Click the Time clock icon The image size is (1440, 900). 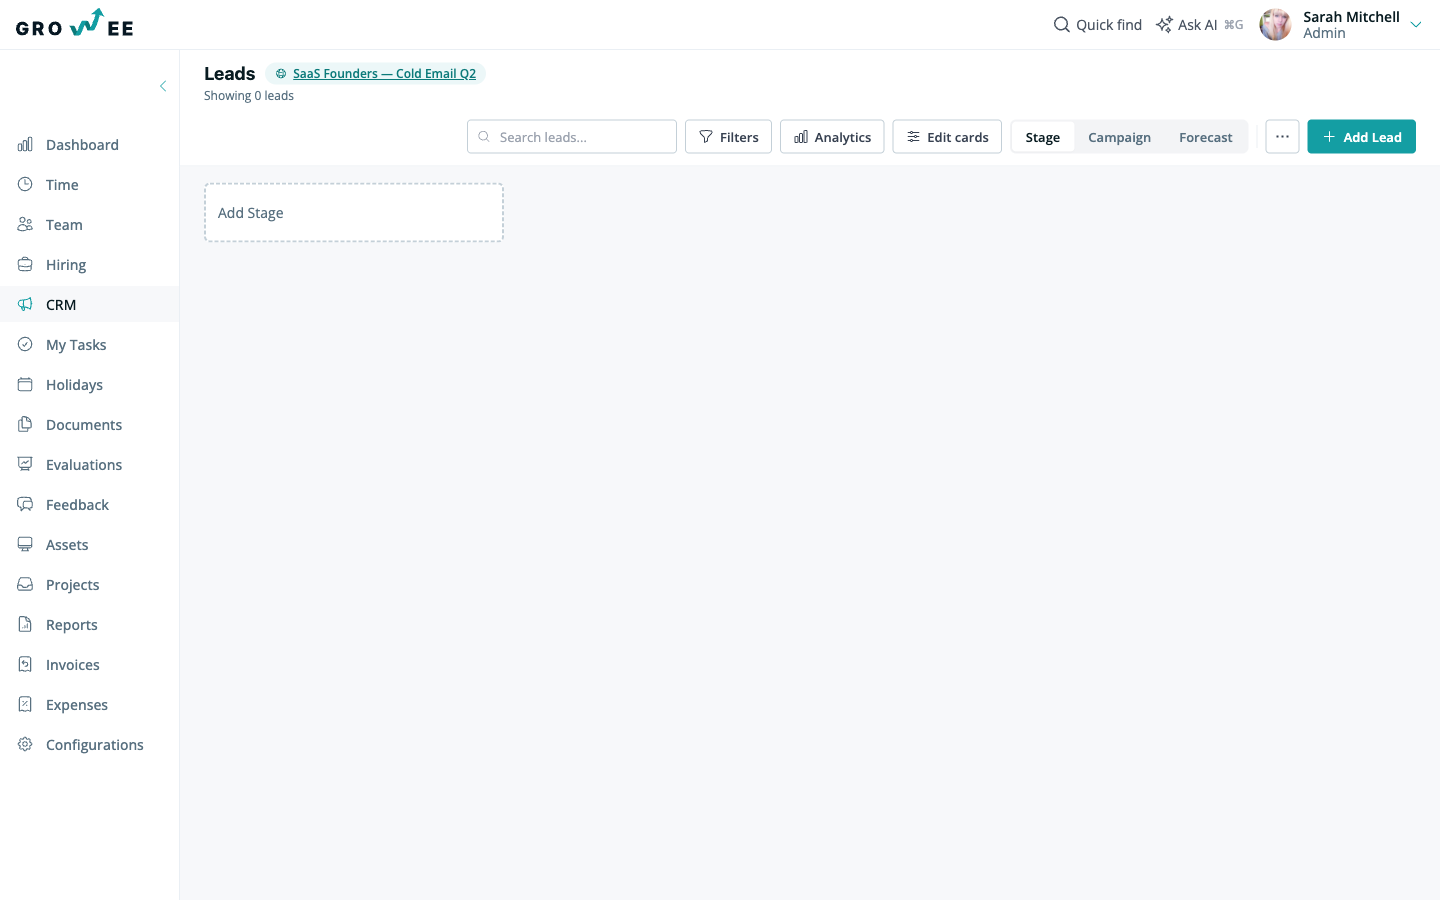25,185
